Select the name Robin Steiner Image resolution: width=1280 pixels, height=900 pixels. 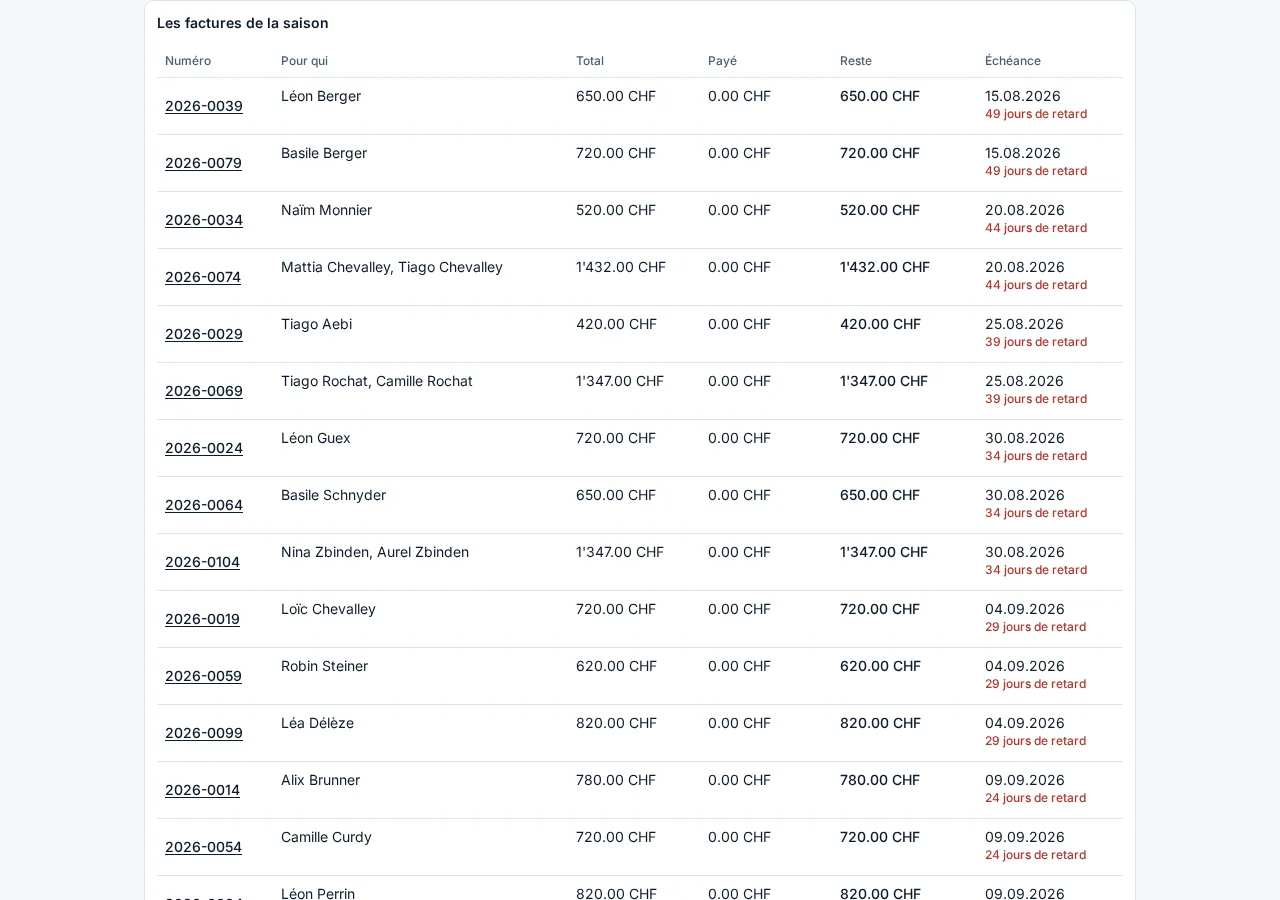click(x=324, y=666)
